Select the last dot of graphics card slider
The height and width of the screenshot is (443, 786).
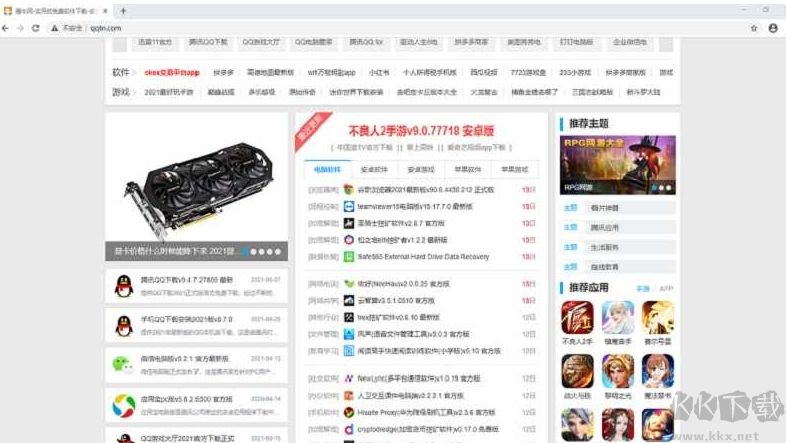tap(278, 252)
